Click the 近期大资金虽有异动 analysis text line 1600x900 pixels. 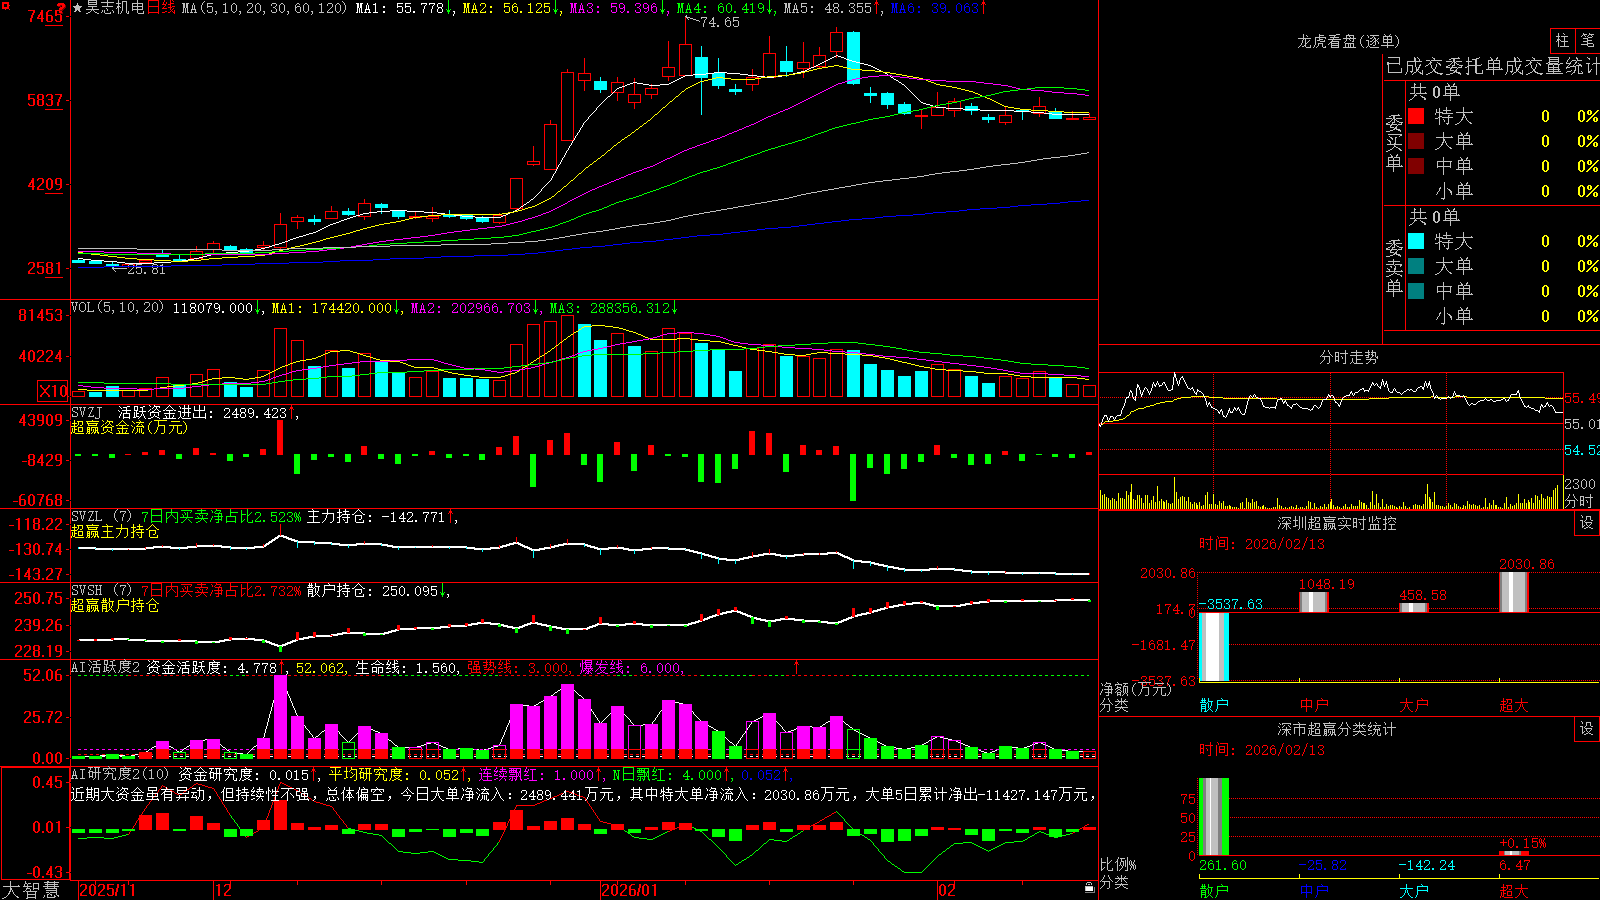[583, 794]
